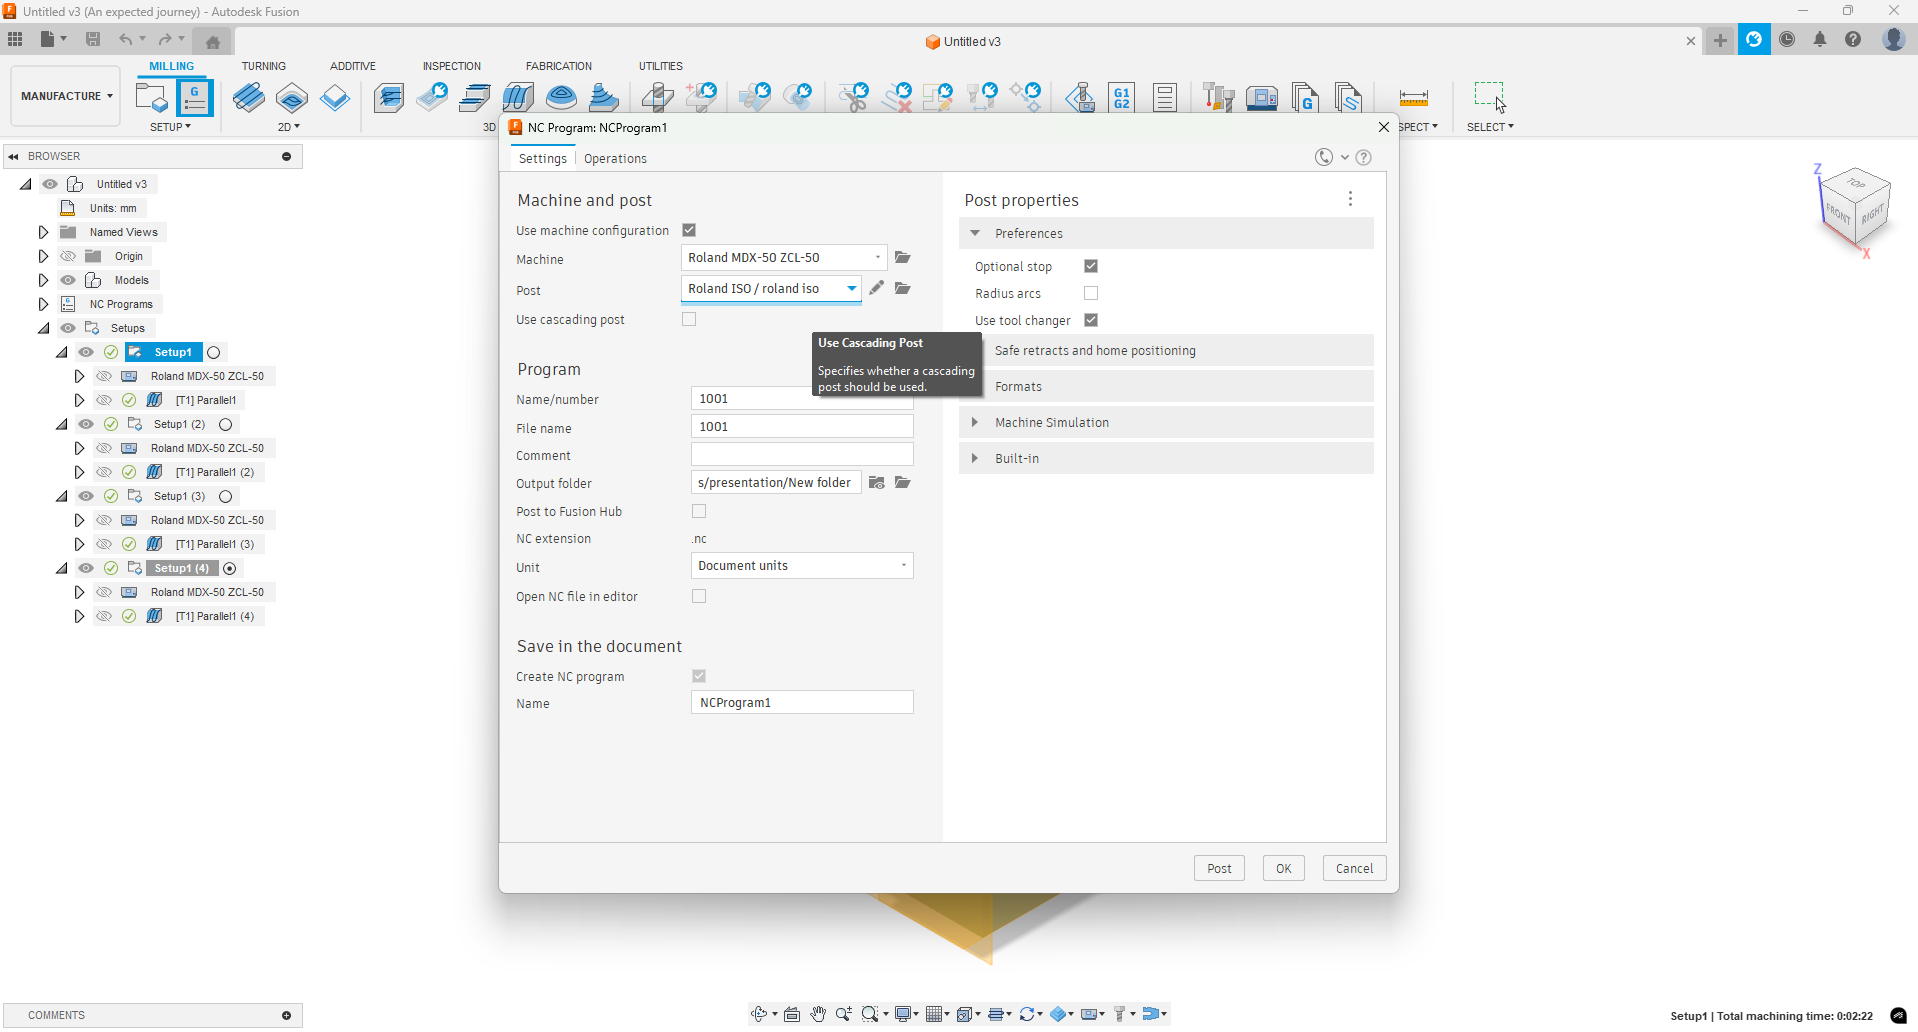1918x1032 pixels.
Task: Browse the machine library folder icon
Action: pos(903,257)
